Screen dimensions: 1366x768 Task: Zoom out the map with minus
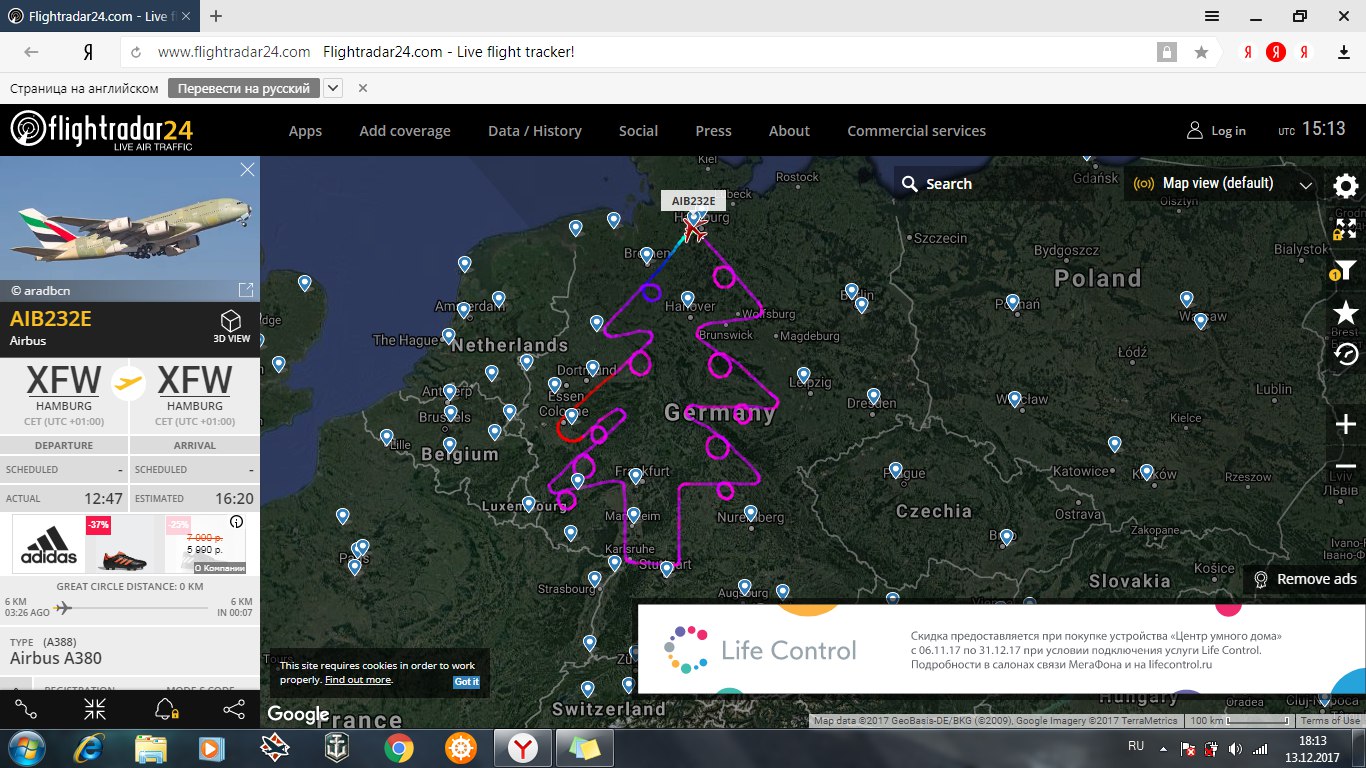coord(1346,467)
